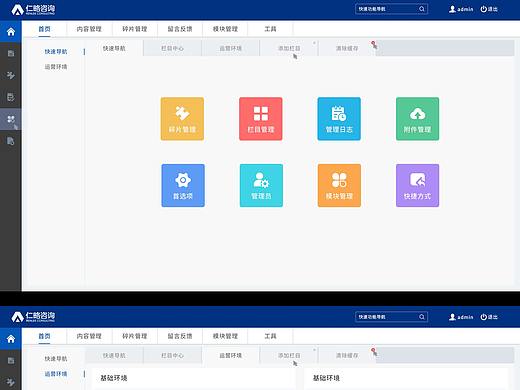Select the 首页 tab in the upper screen
This screenshot has width=520, height=390.
pos(44,29)
